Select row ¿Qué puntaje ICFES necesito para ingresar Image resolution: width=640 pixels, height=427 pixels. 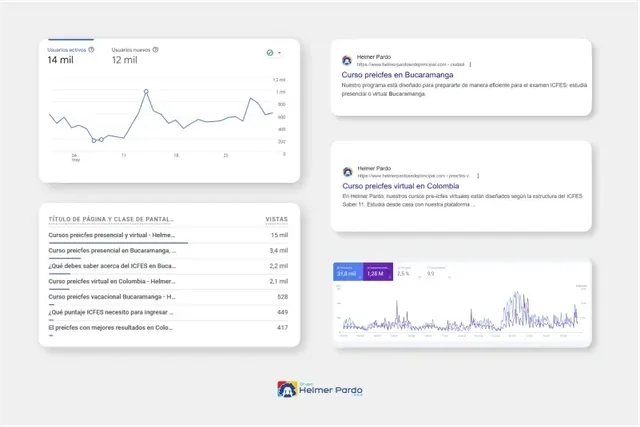point(168,313)
